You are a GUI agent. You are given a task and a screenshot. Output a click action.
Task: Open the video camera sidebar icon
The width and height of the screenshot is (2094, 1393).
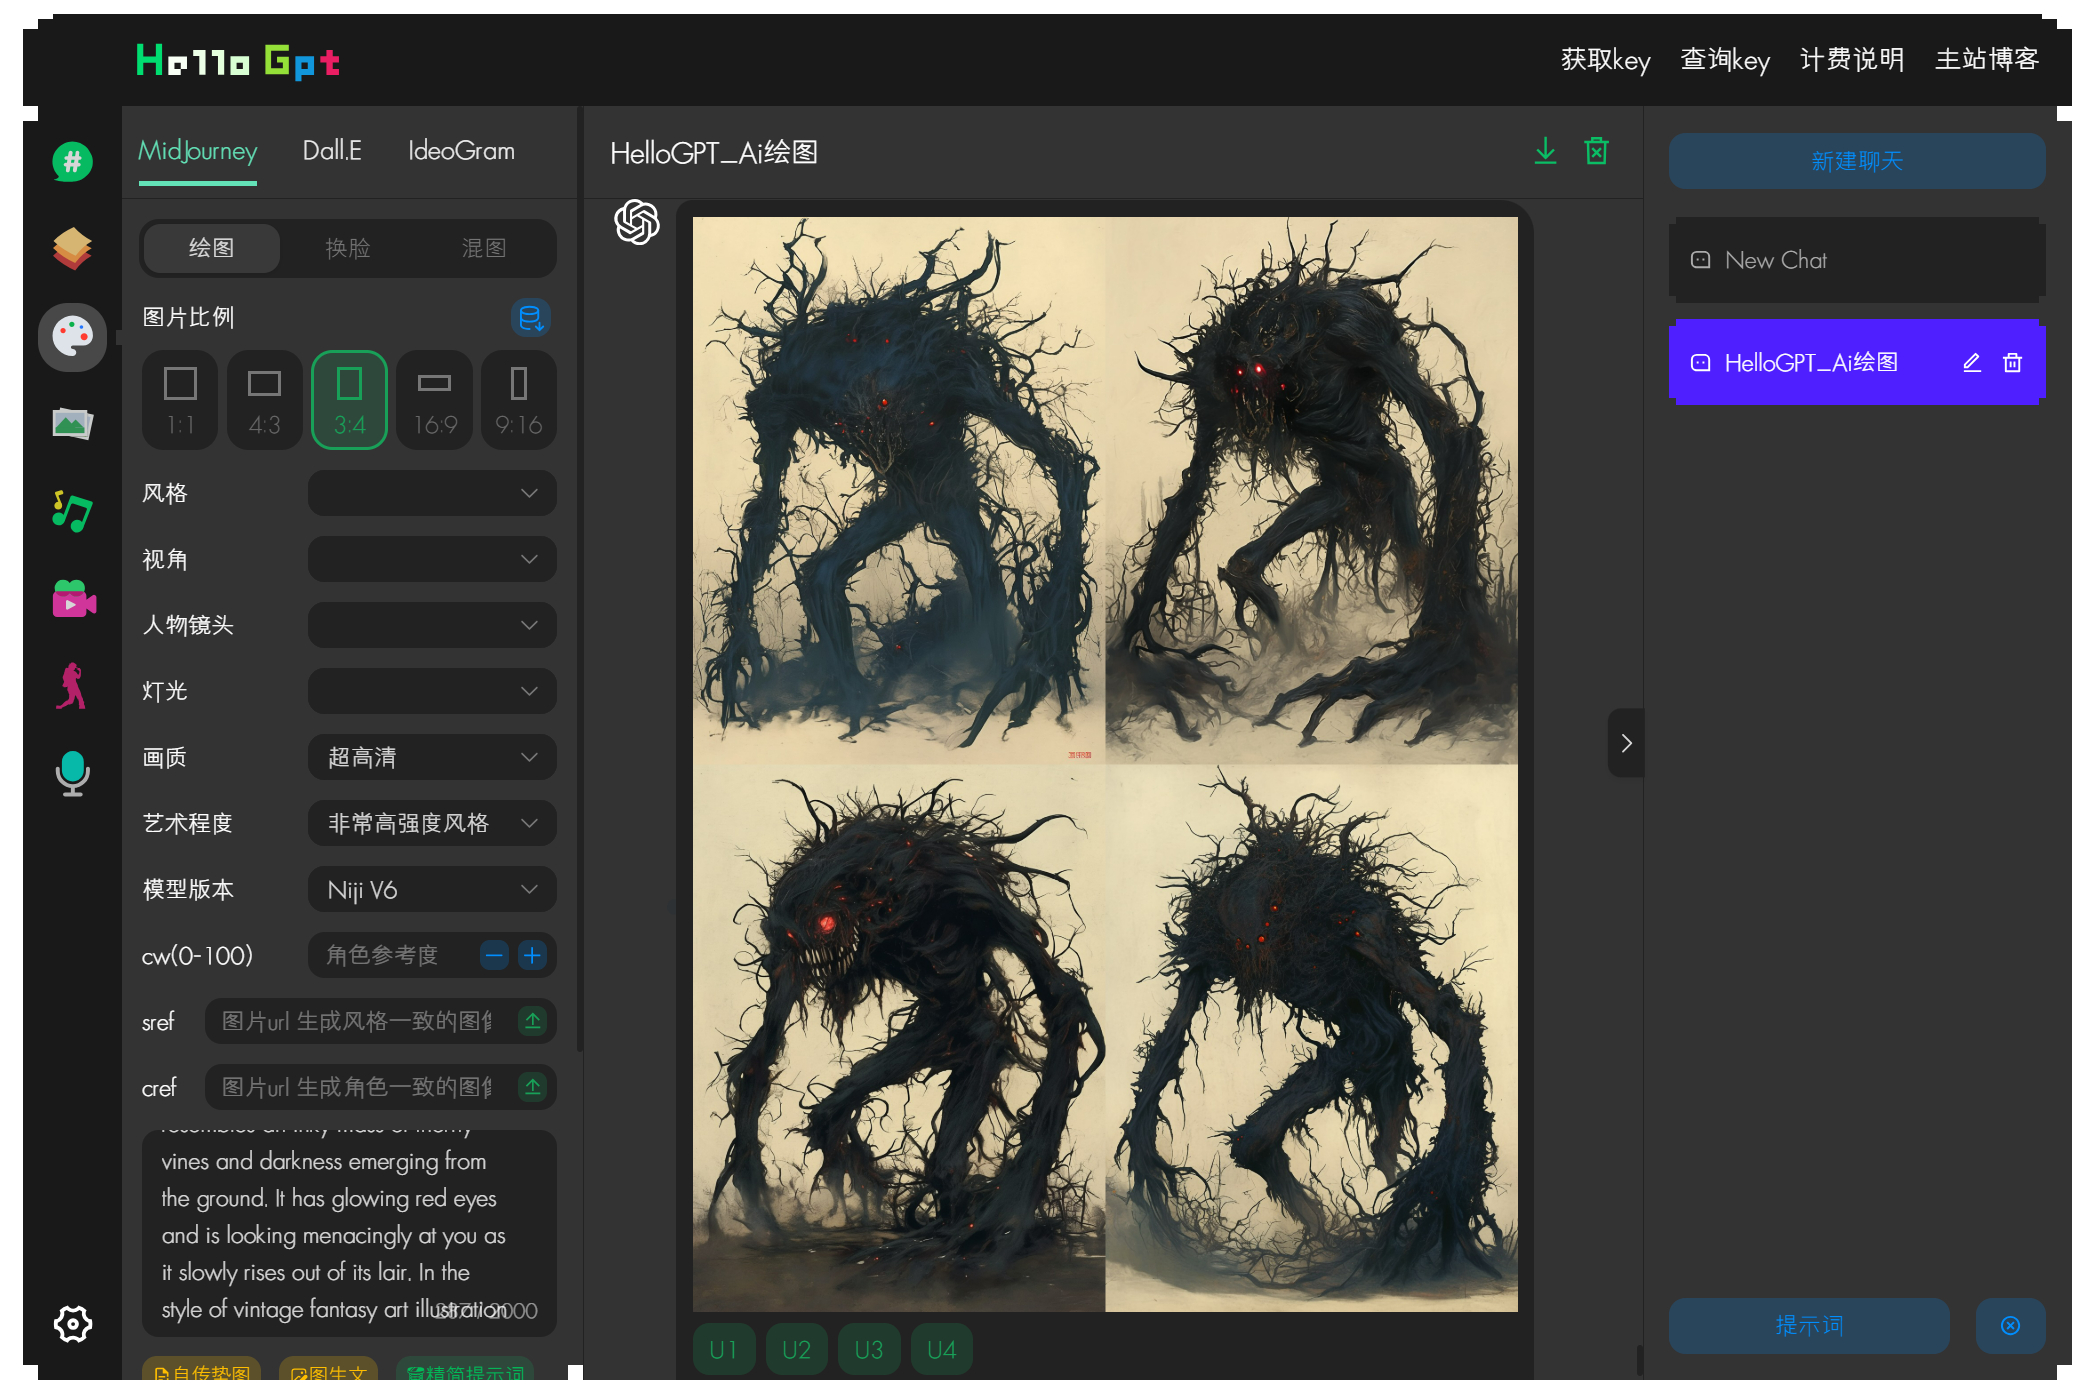[x=74, y=599]
